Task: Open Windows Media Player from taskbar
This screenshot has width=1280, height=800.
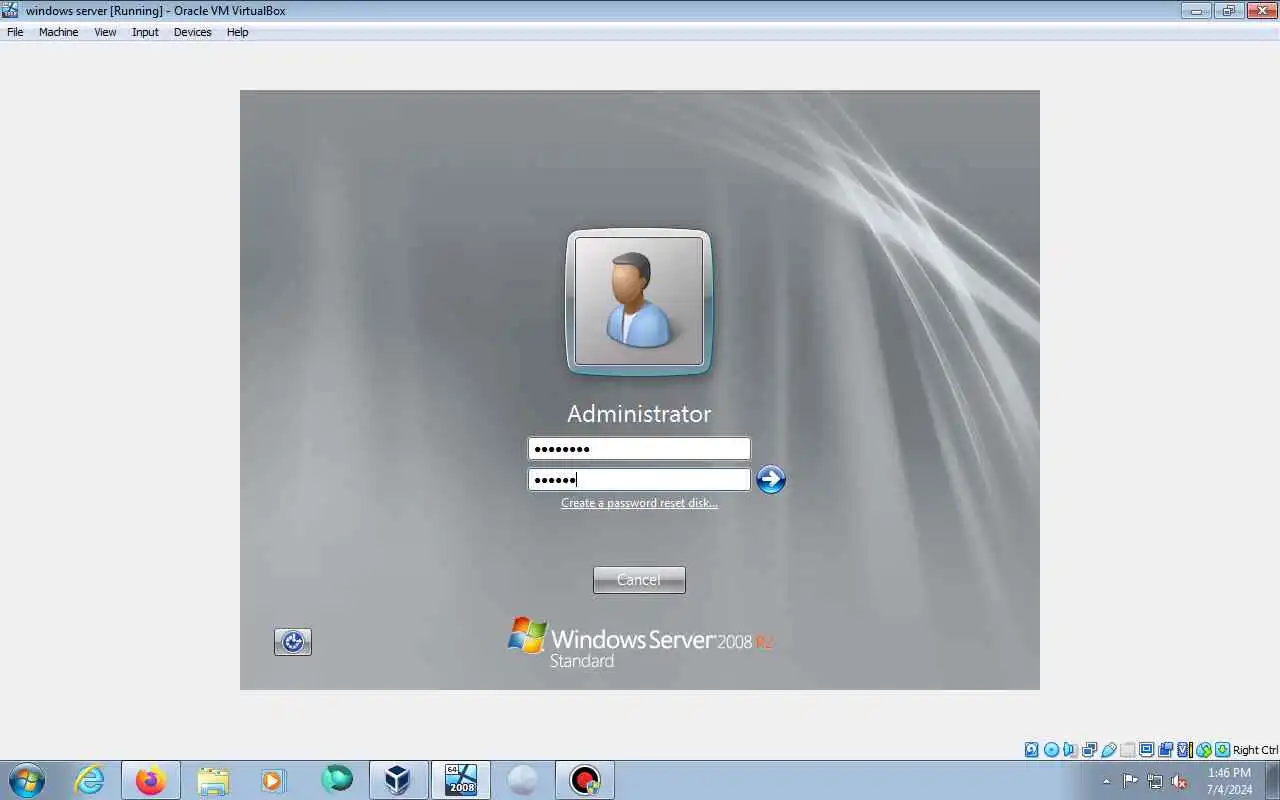Action: (274, 780)
